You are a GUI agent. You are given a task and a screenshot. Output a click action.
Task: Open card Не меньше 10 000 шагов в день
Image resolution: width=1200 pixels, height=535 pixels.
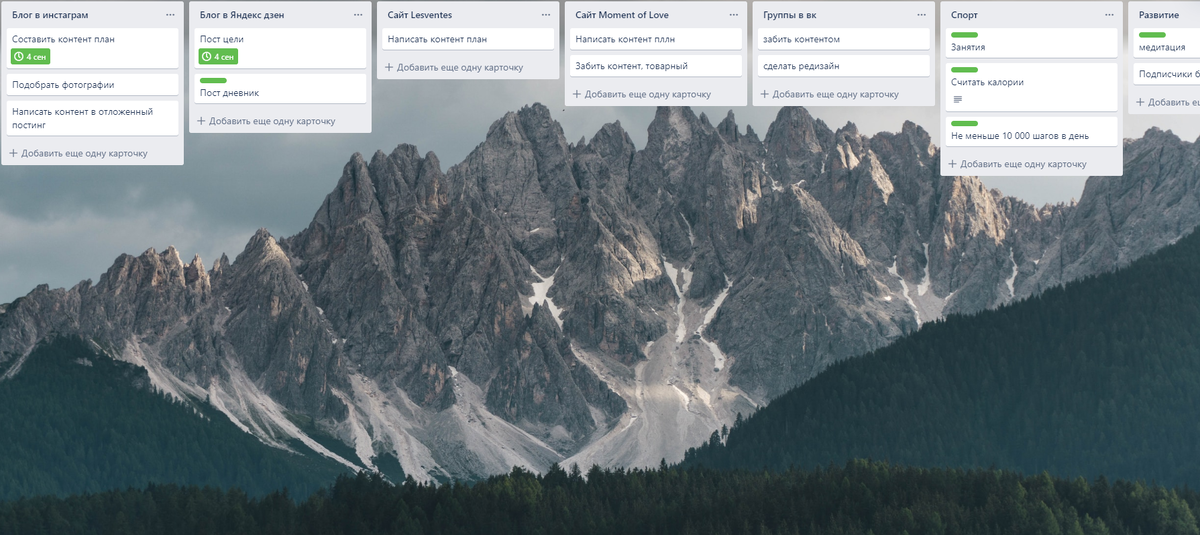tap(1031, 131)
